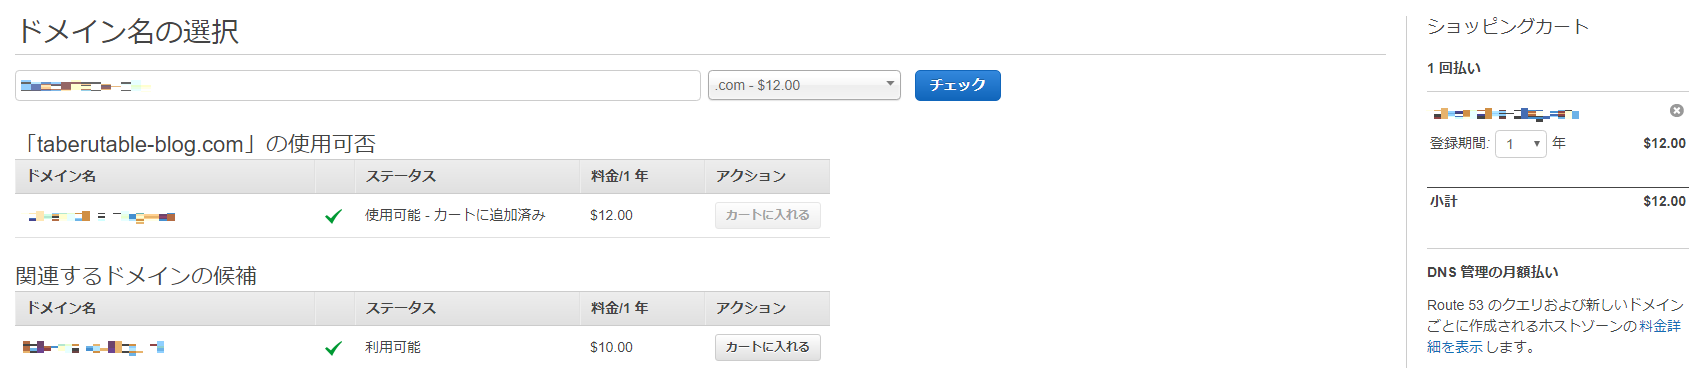This screenshot has width=1698, height=368.
Task: Click the disabled カートに入れる button at $12.00
Action: tap(767, 215)
